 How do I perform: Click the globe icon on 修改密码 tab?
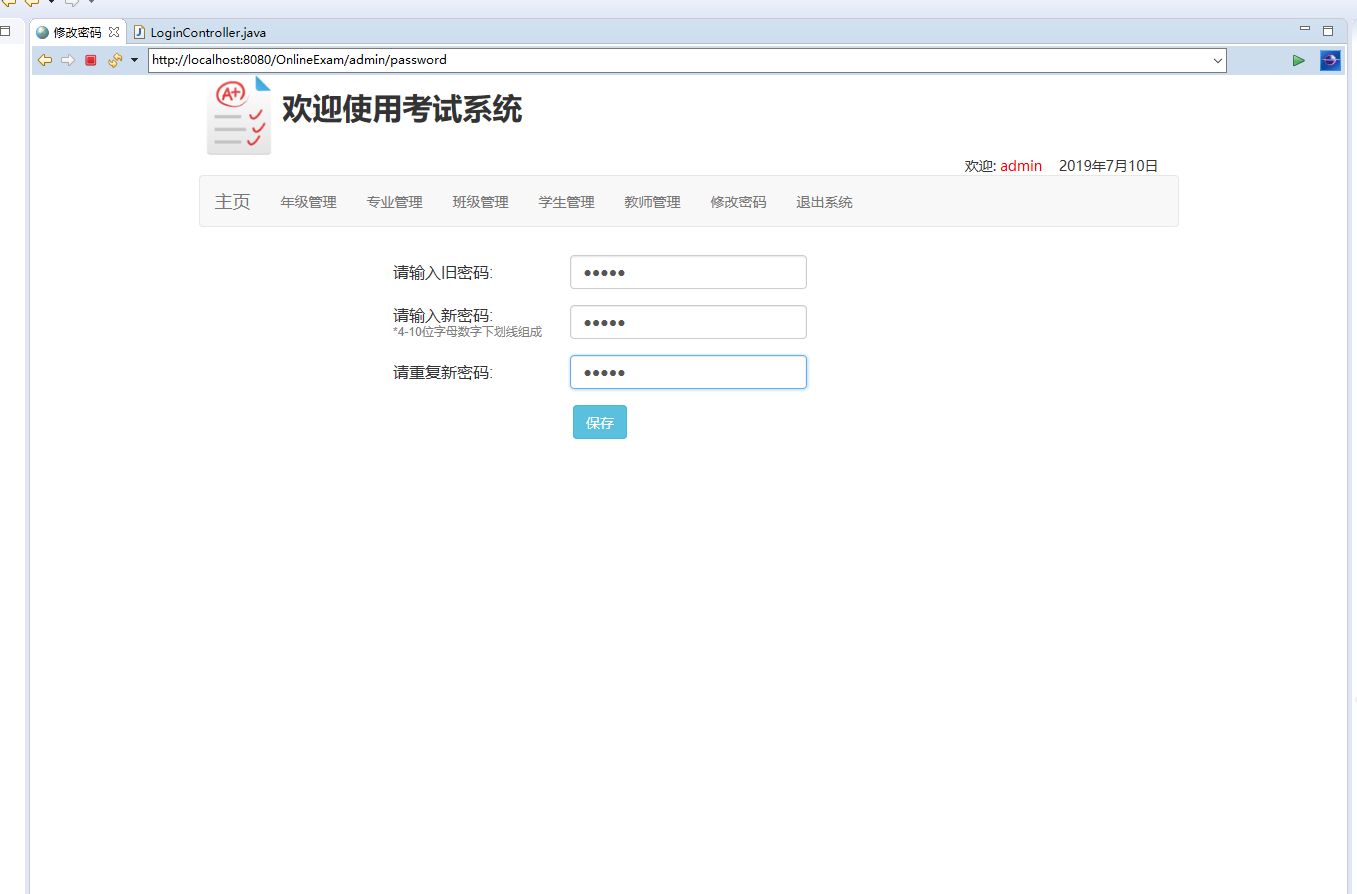41,31
